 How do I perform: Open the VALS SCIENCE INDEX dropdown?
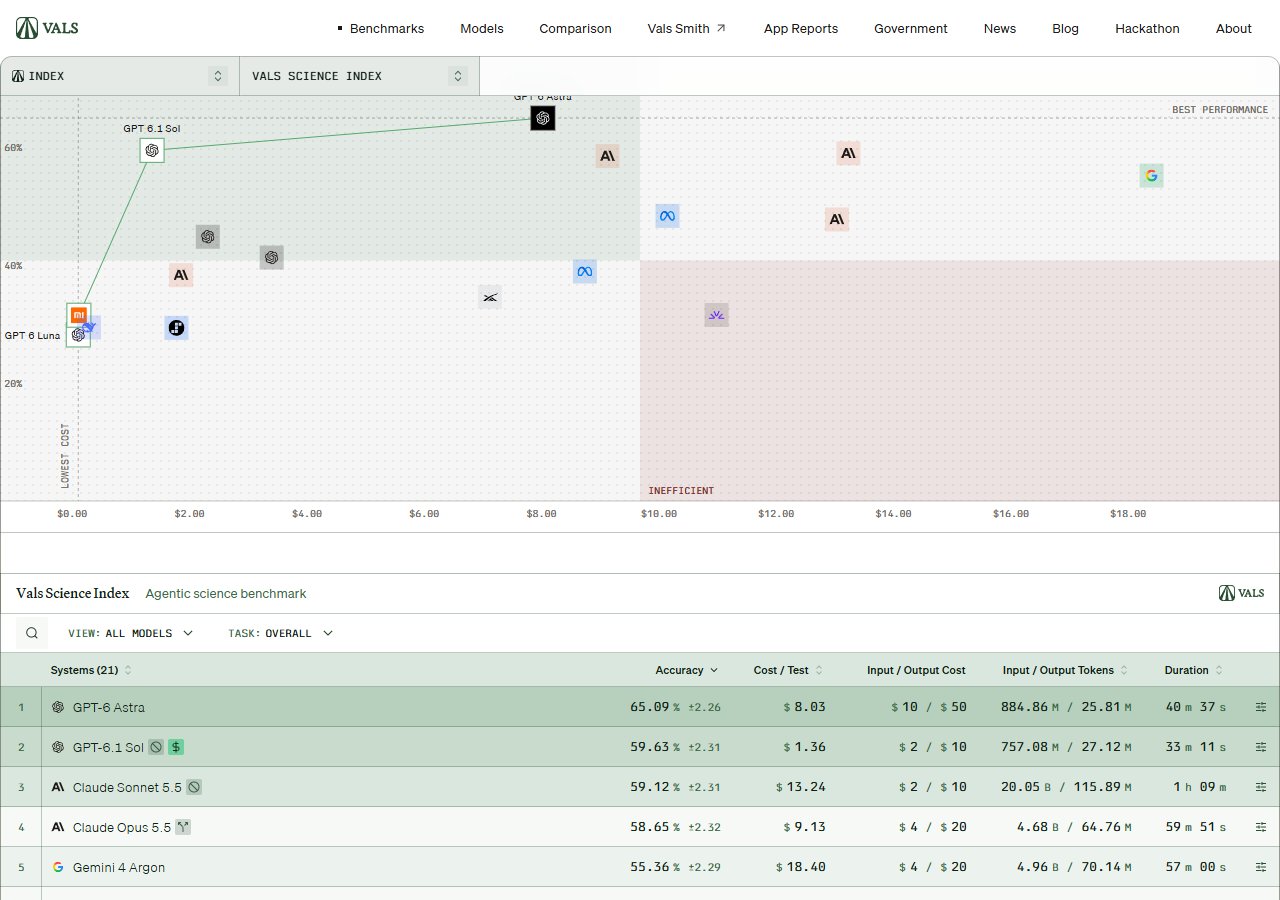pyautogui.click(x=359, y=76)
